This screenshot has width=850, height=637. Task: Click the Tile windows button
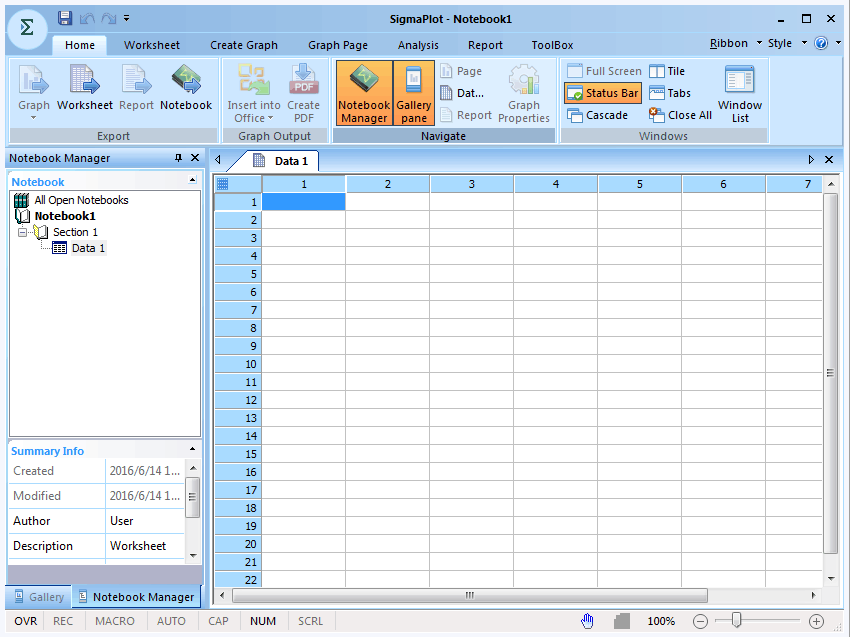[667, 71]
